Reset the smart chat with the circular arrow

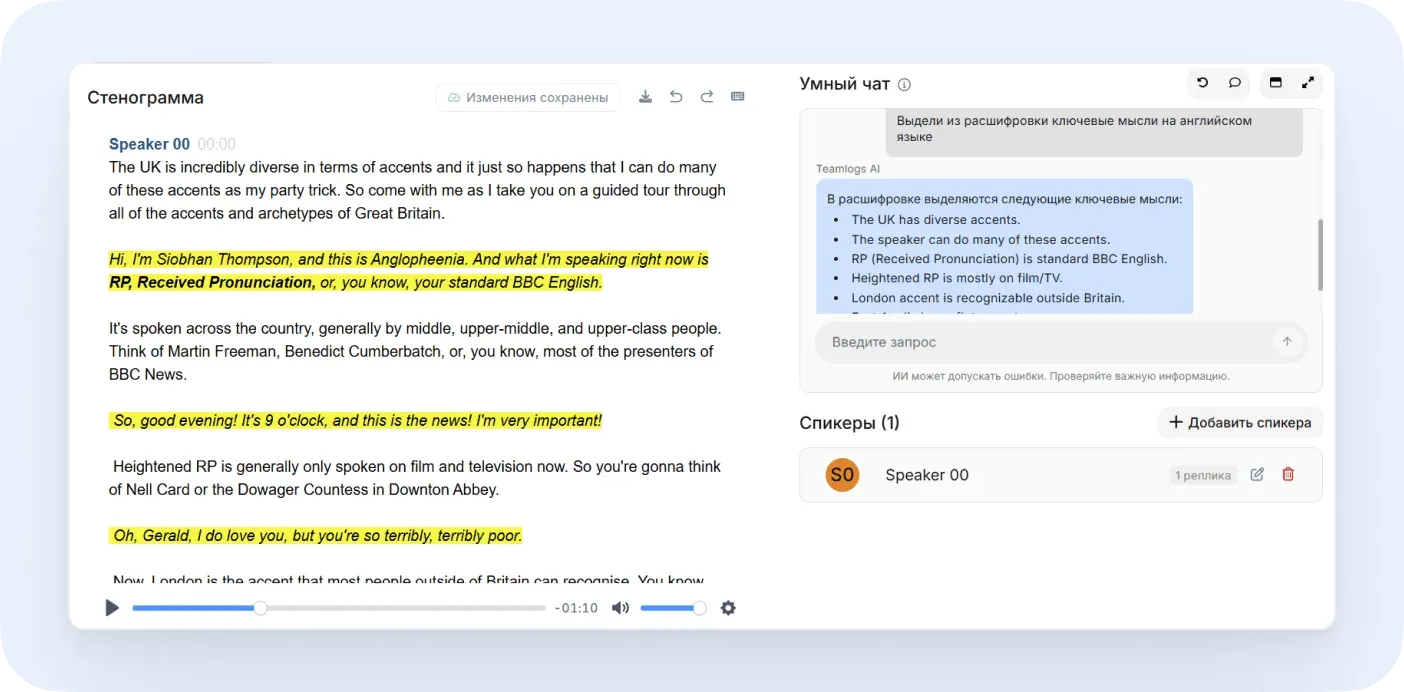coord(1203,83)
